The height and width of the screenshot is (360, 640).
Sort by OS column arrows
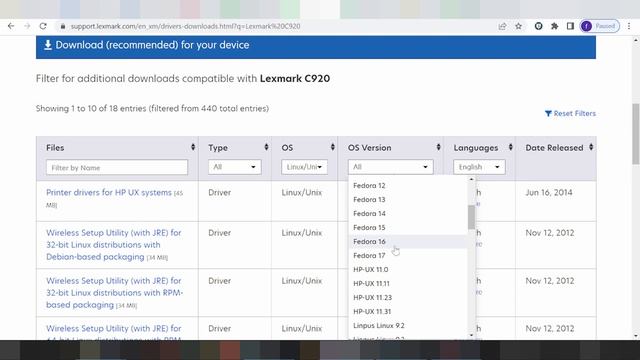tap(333, 147)
